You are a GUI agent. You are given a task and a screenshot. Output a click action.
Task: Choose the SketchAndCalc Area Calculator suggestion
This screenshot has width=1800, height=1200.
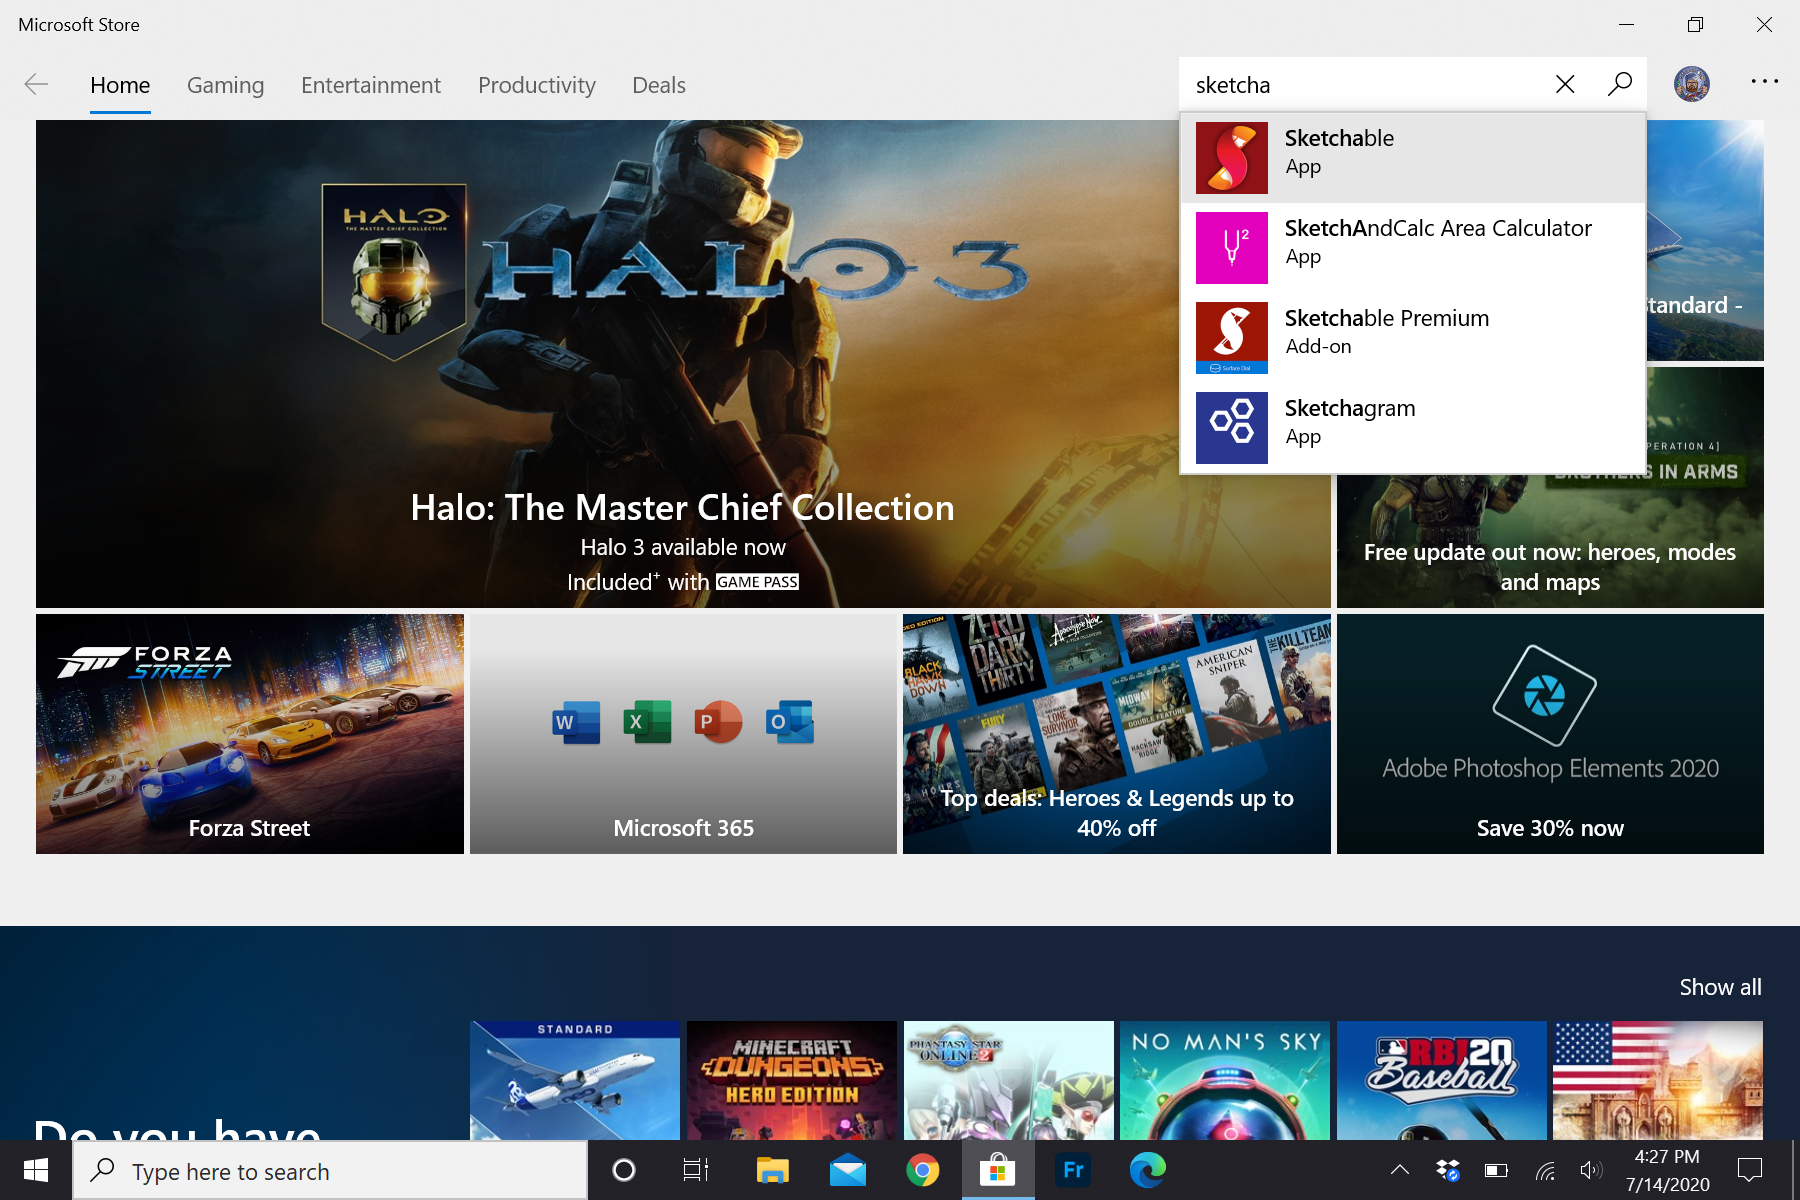pyautogui.click(x=1438, y=228)
